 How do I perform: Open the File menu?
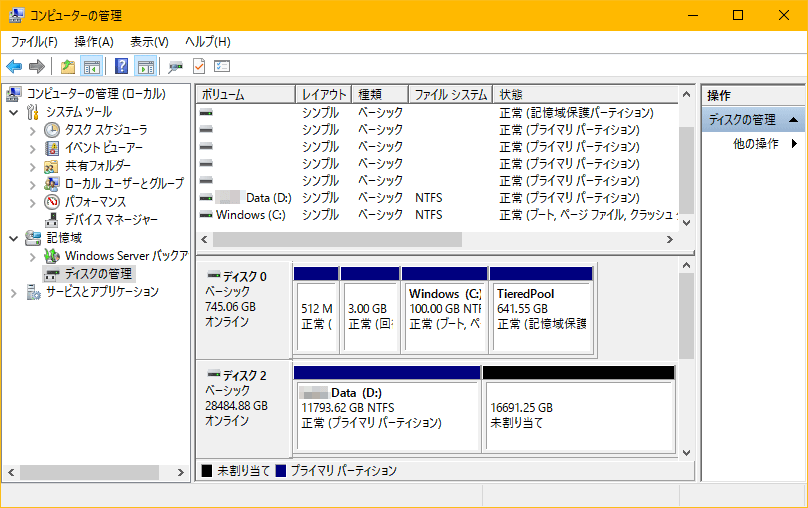34,42
